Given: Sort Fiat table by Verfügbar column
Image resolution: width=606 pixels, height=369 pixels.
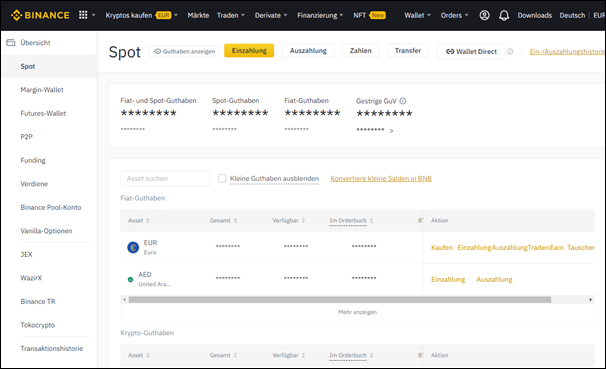Looking at the screenshot, I should point(303,220).
